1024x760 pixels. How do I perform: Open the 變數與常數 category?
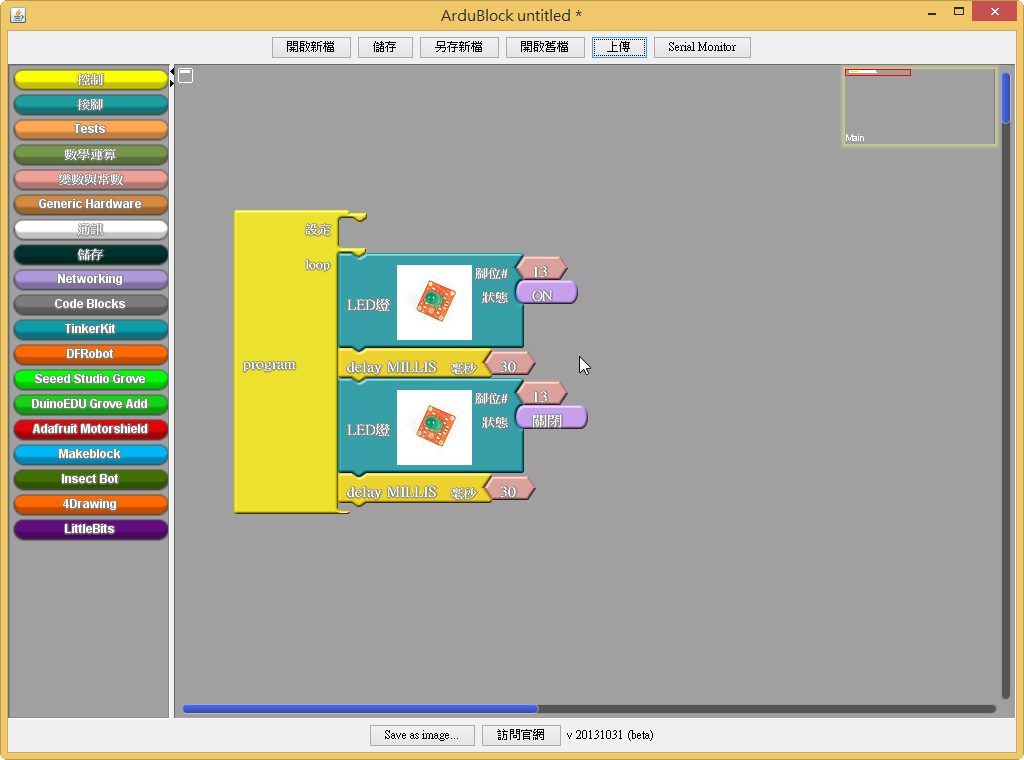[x=90, y=179]
